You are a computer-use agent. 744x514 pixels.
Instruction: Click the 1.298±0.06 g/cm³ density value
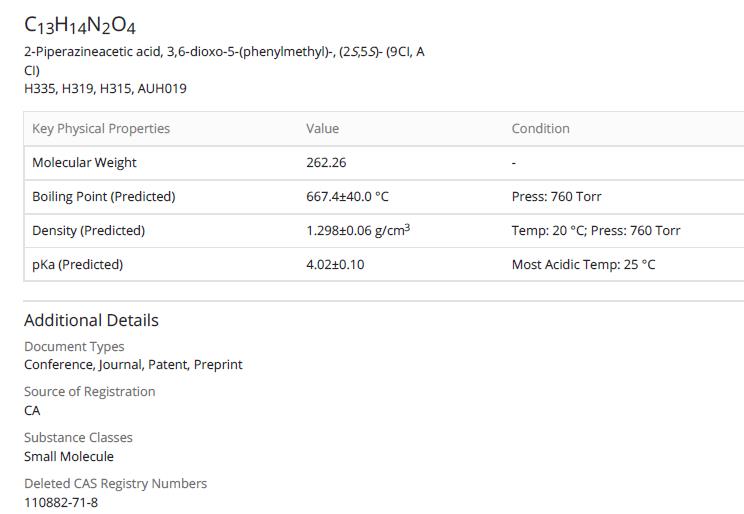[x=357, y=230]
